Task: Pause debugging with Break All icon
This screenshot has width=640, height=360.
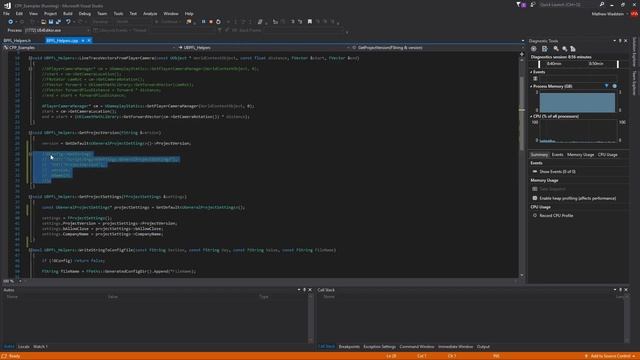Action: (203, 22)
